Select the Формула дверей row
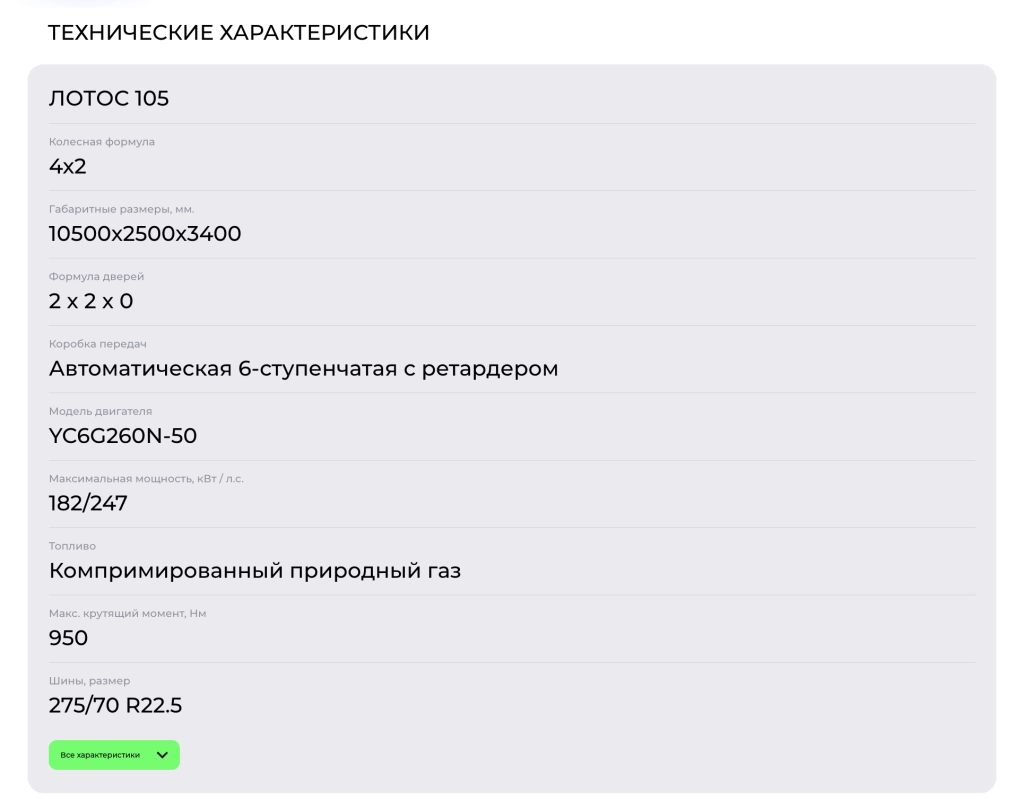1024x799 pixels. [96, 276]
